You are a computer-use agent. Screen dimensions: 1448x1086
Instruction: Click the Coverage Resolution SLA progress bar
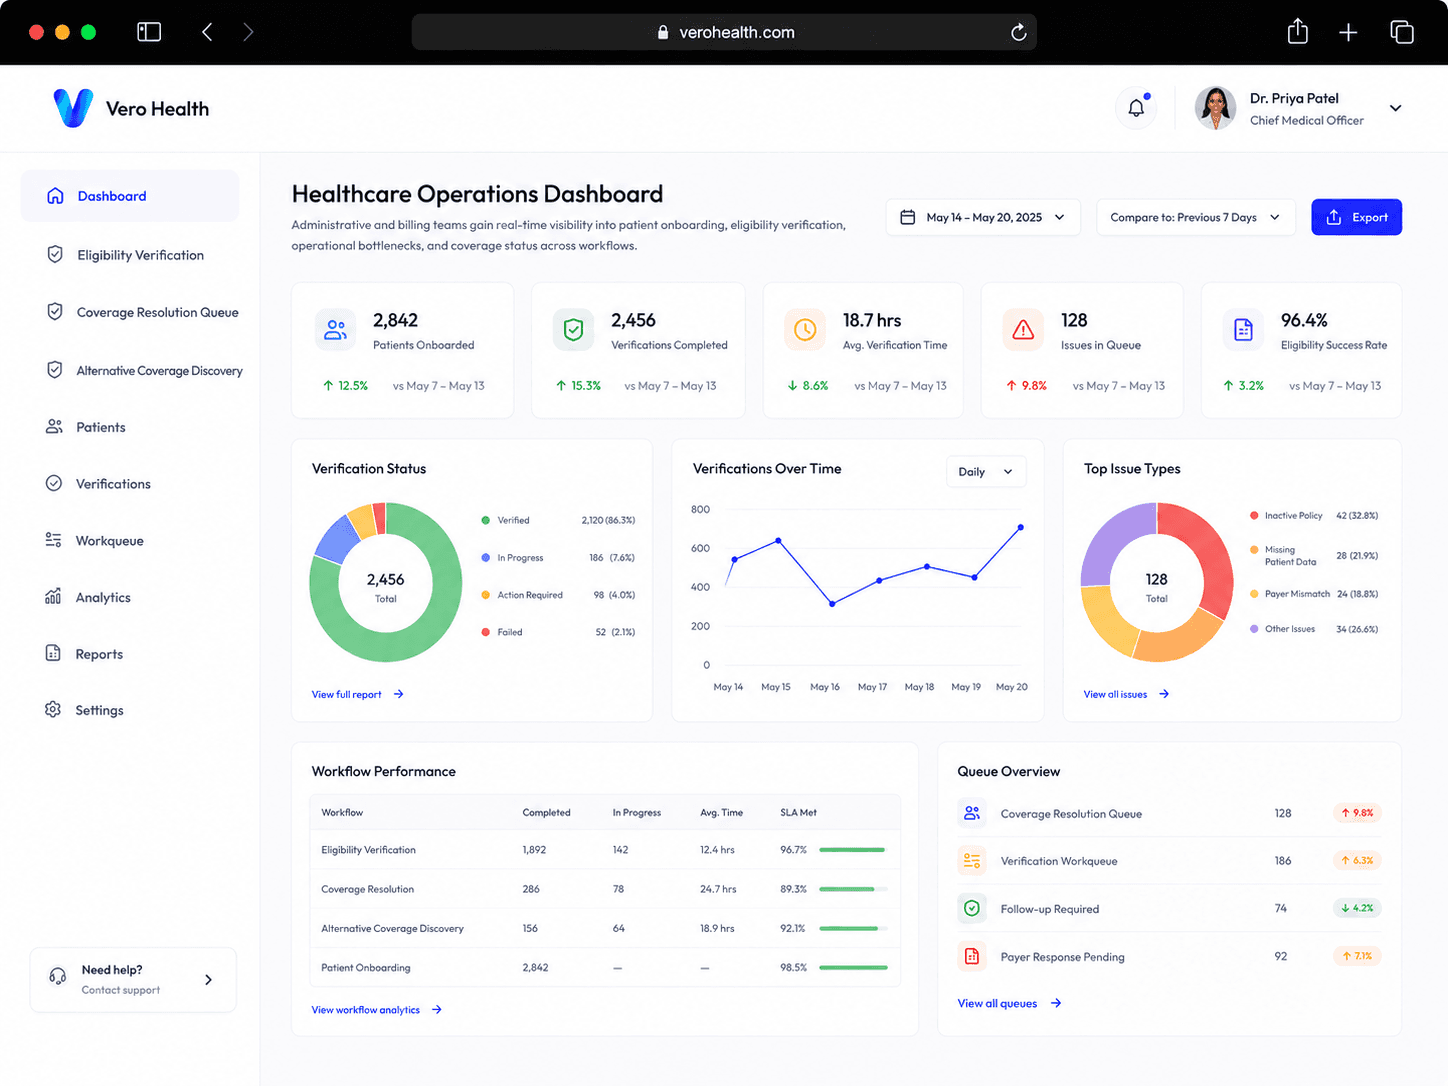pyautogui.click(x=853, y=889)
